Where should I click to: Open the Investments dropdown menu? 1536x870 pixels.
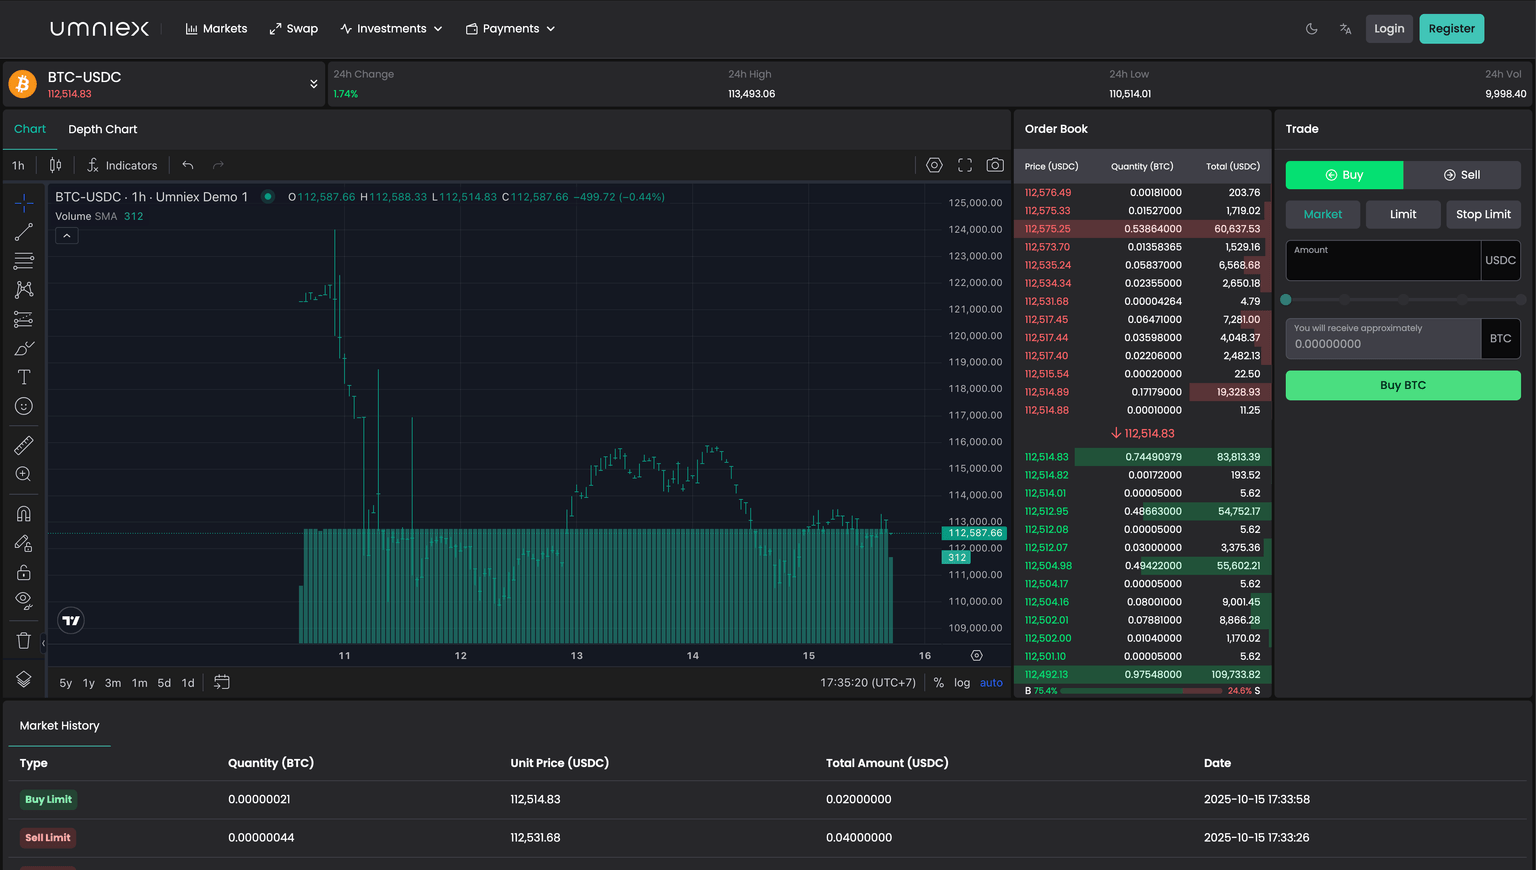[391, 28]
